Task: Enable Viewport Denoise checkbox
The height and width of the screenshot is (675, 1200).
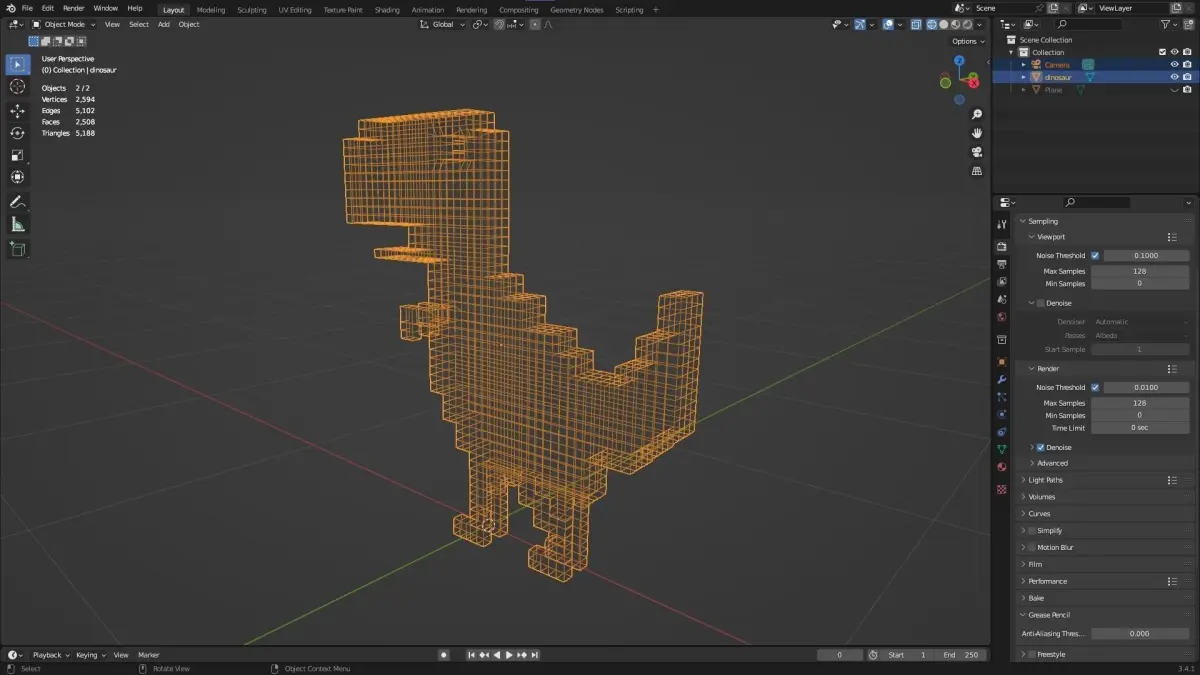Action: (1041, 303)
